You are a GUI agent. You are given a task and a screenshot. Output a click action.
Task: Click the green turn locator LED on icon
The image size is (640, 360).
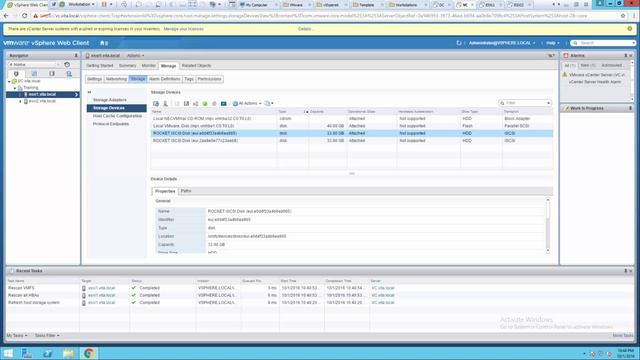[x=205, y=104]
